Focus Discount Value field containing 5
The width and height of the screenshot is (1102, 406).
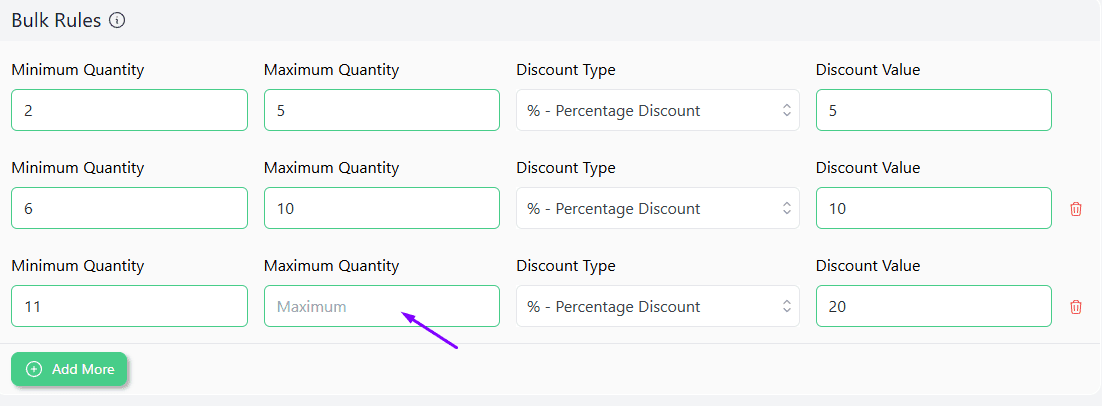pos(934,110)
